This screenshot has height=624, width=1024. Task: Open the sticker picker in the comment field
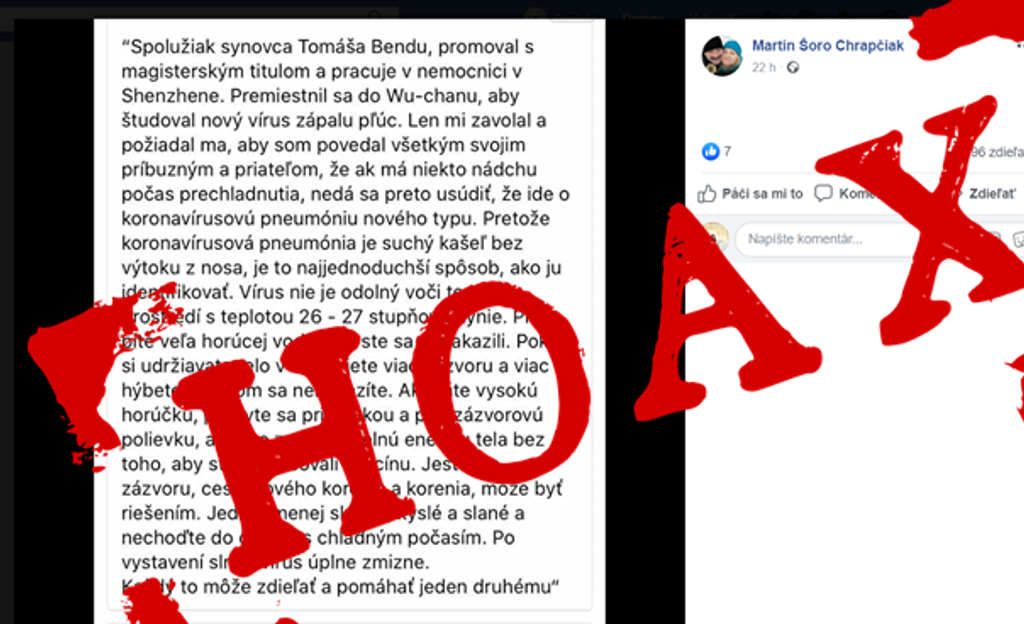(x=1018, y=239)
